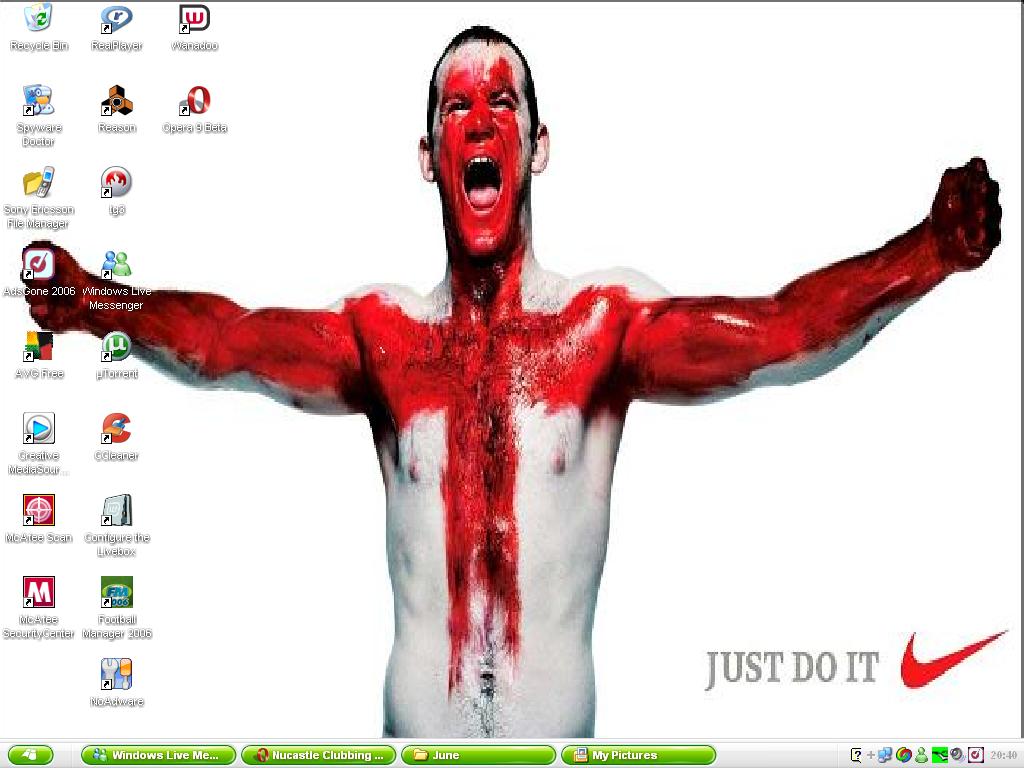
Task: Click the AdsGone 2006 shortcut
Action: coord(38,265)
